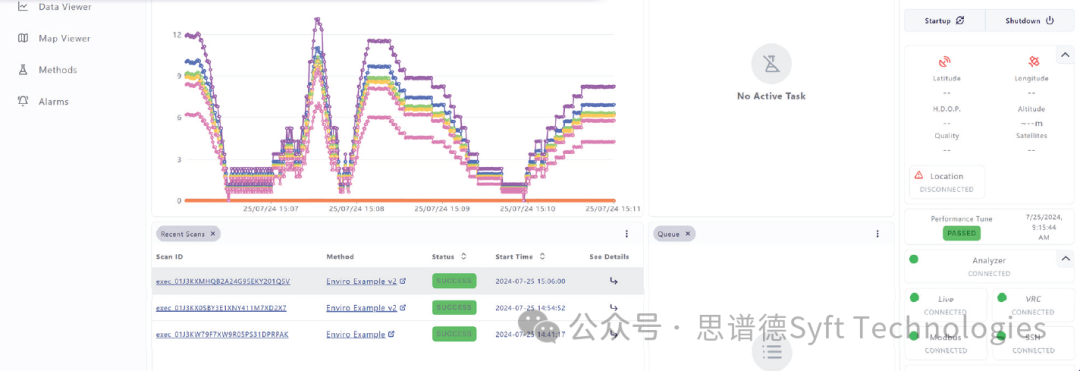The image size is (1080, 371).
Task: Click the Startup button
Action: click(944, 21)
